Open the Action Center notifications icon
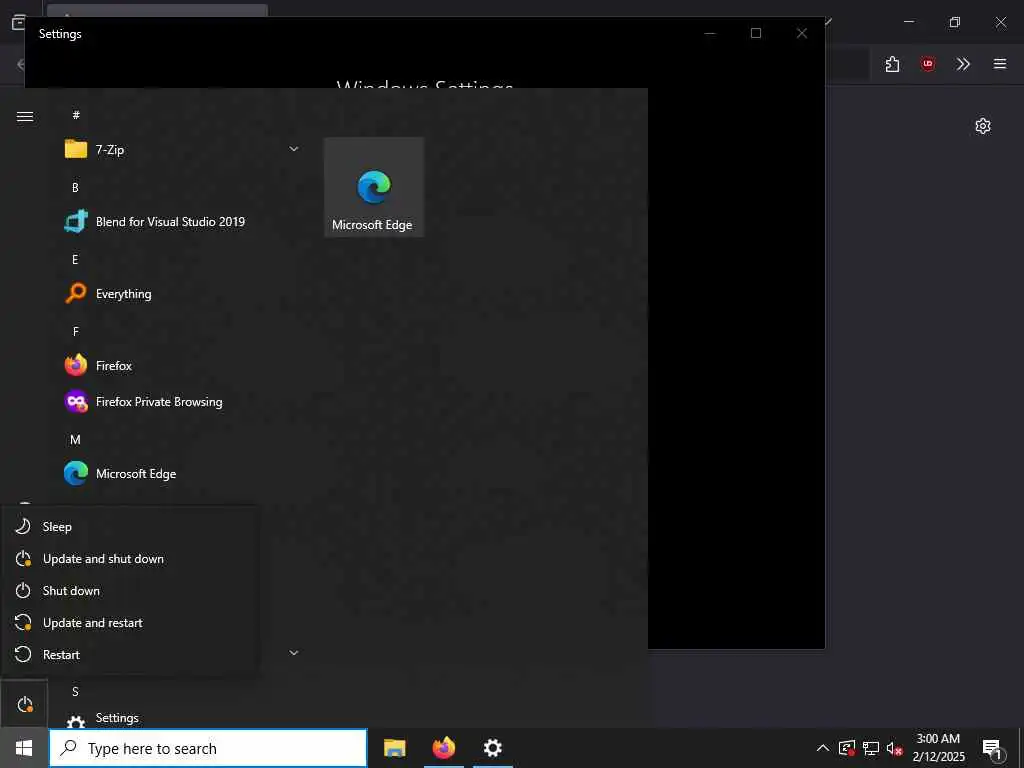This screenshot has height=768, width=1024. coord(992,749)
